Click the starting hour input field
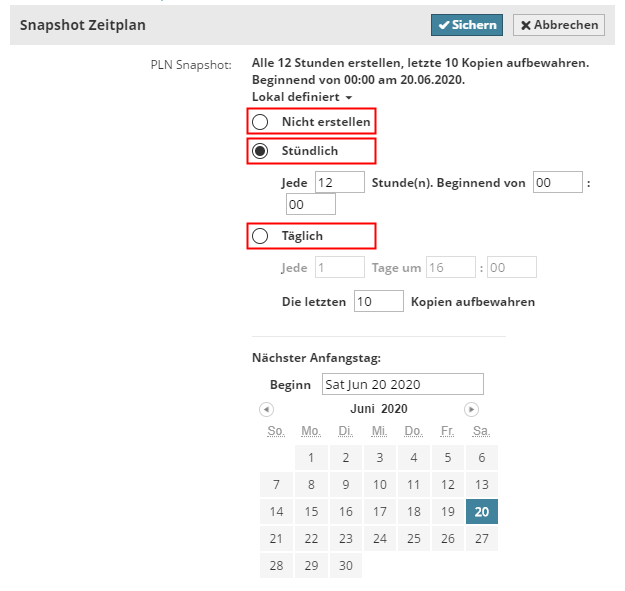Image resolution: width=625 pixels, height=591 pixels. [x=557, y=182]
